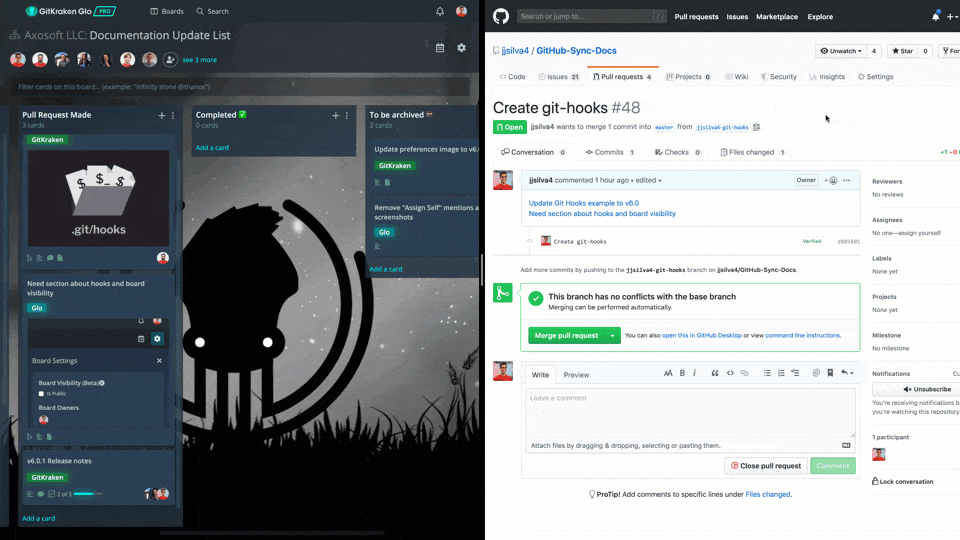Click green GitKraken label on v6.0.1 Release notes card

click(x=47, y=478)
